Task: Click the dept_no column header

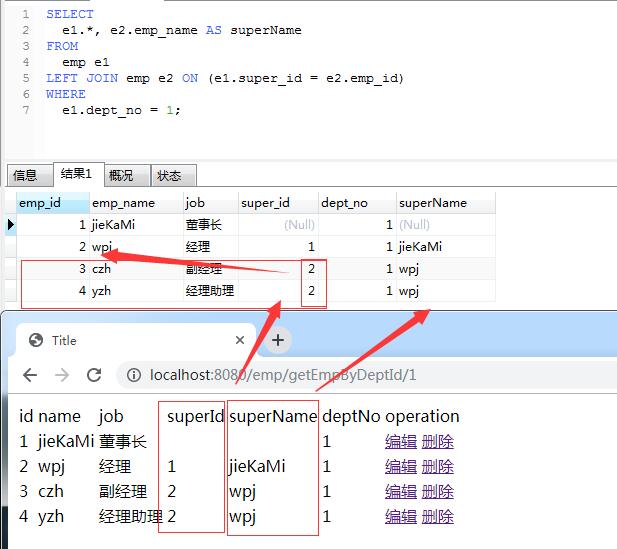Action: pos(357,203)
